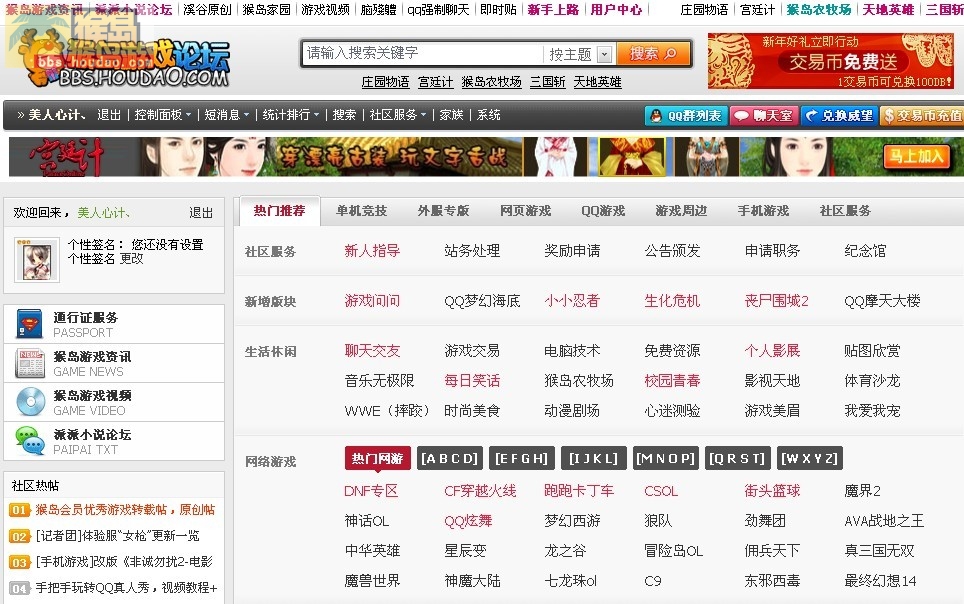Click the 新手上路 top link
Screen dimensions: 964x604
(x=553, y=9)
